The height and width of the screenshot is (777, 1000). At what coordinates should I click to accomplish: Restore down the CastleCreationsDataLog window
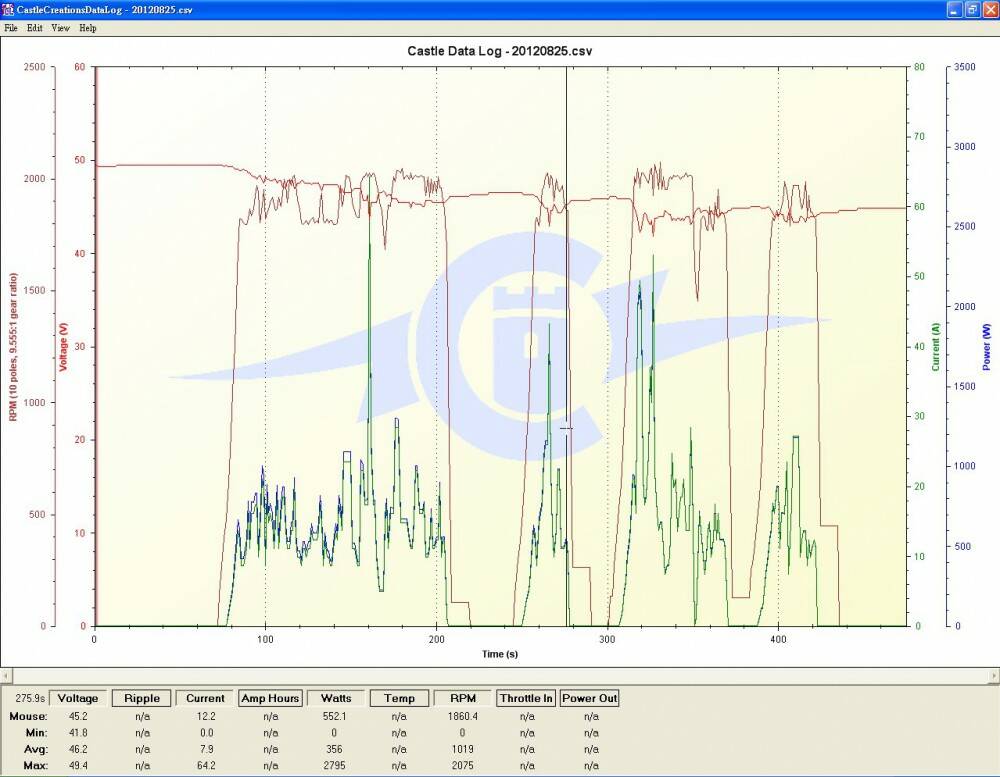click(x=973, y=10)
